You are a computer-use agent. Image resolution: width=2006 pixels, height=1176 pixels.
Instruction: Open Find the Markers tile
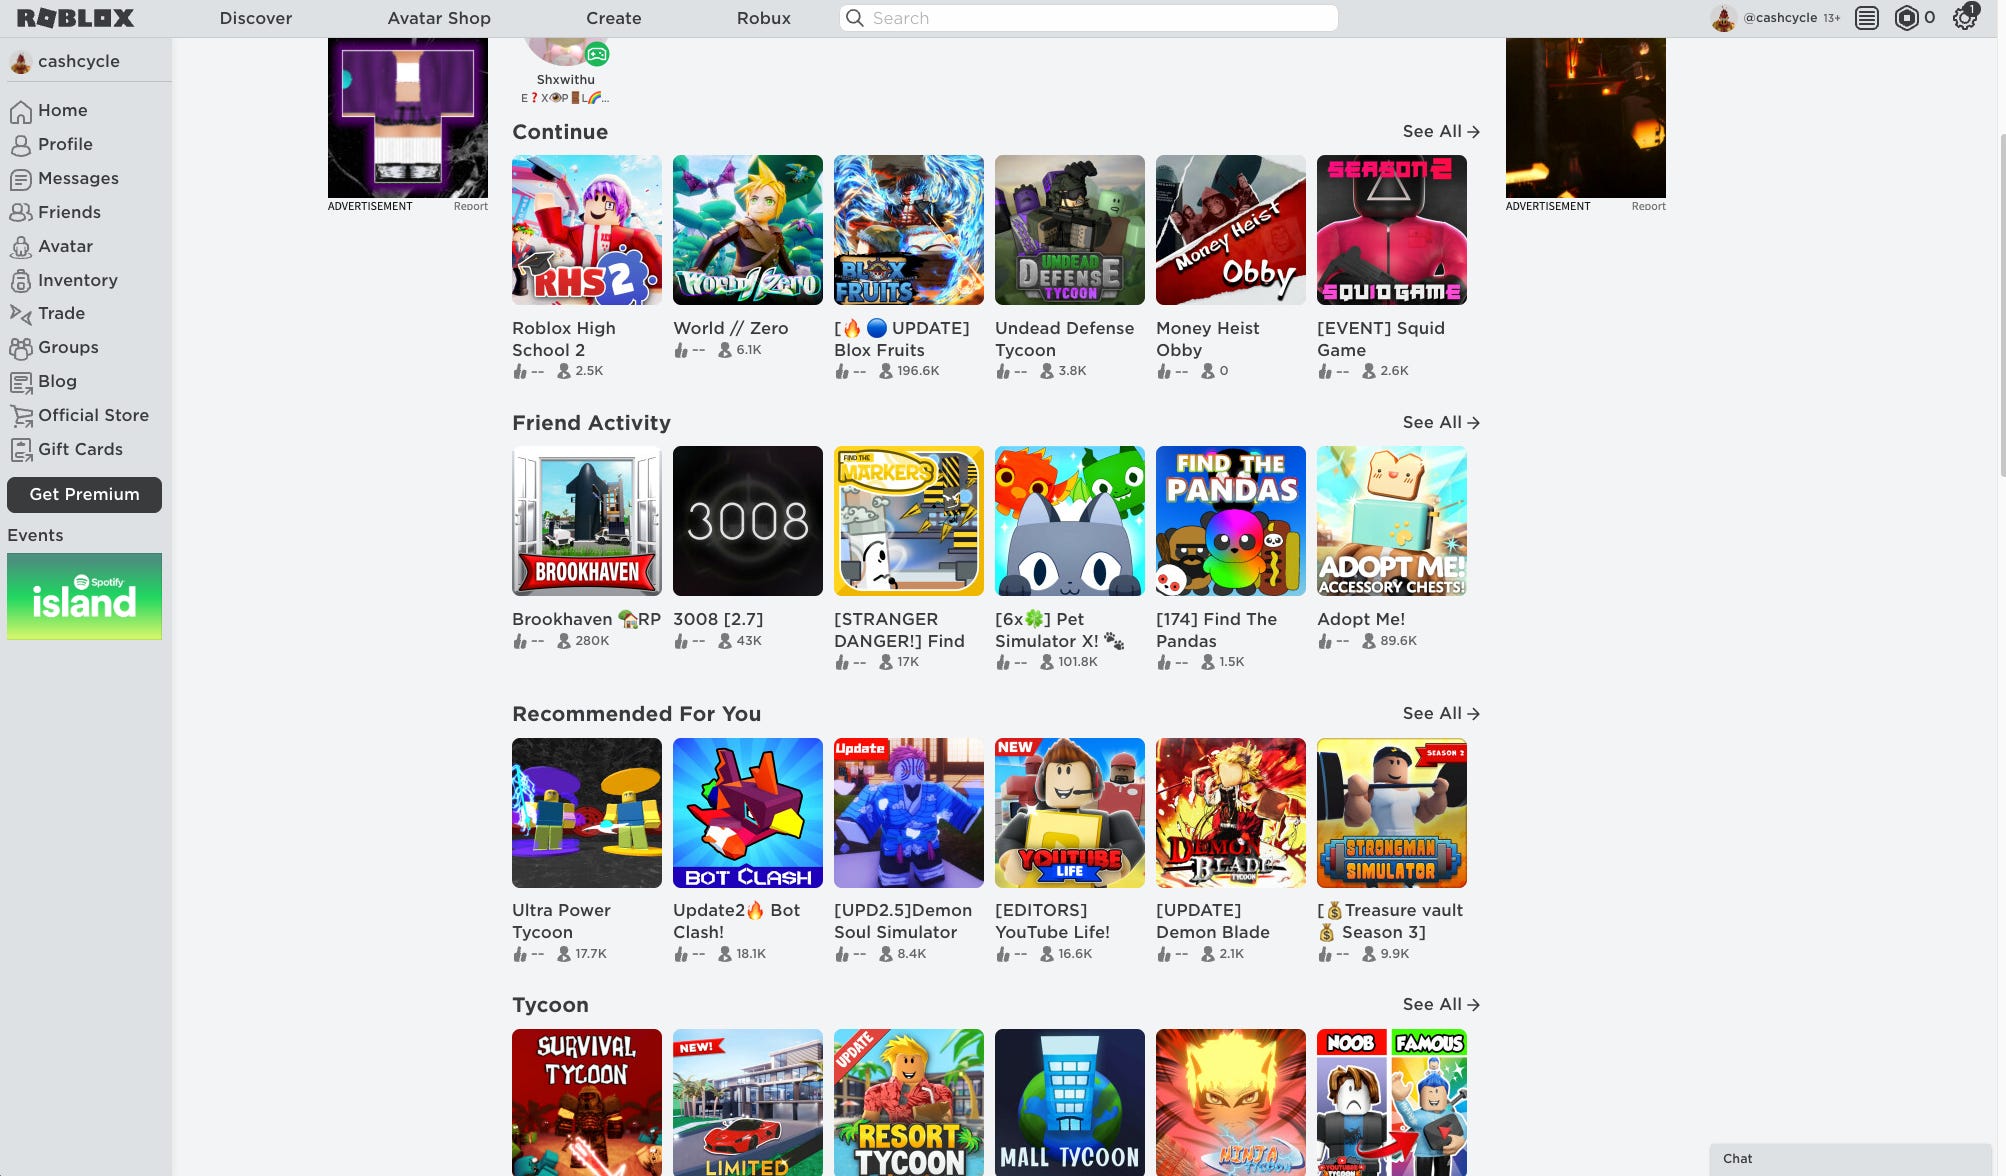tap(909, 521)
